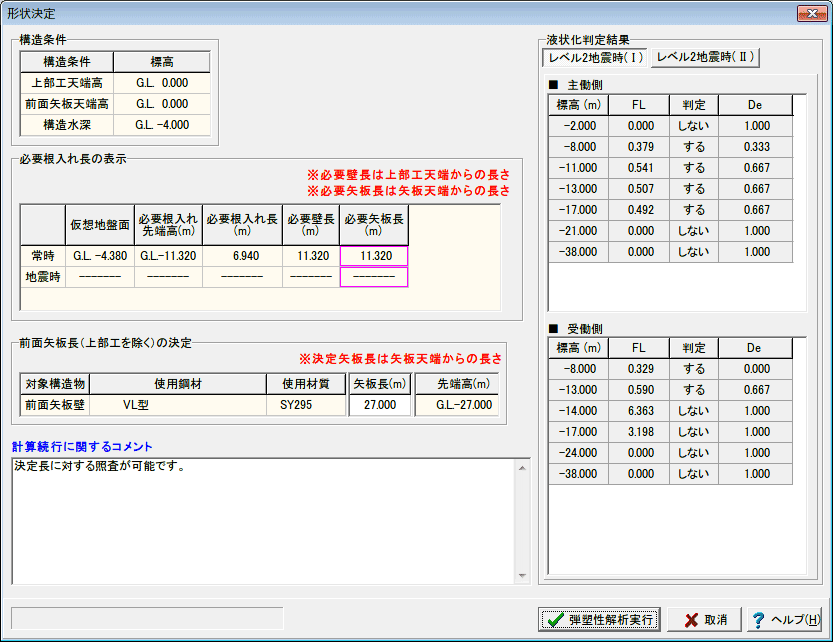833x642 pixels.
Task: Click the empty status field at bottom left
Action: (x=147, y=619)
